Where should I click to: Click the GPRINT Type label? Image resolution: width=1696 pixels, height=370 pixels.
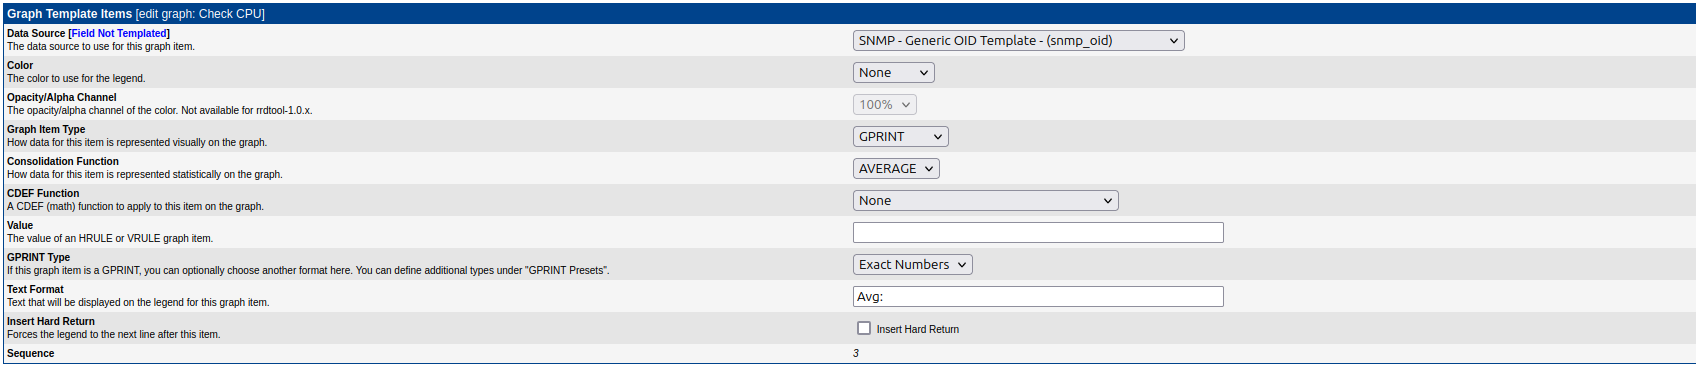click(39, 258)
